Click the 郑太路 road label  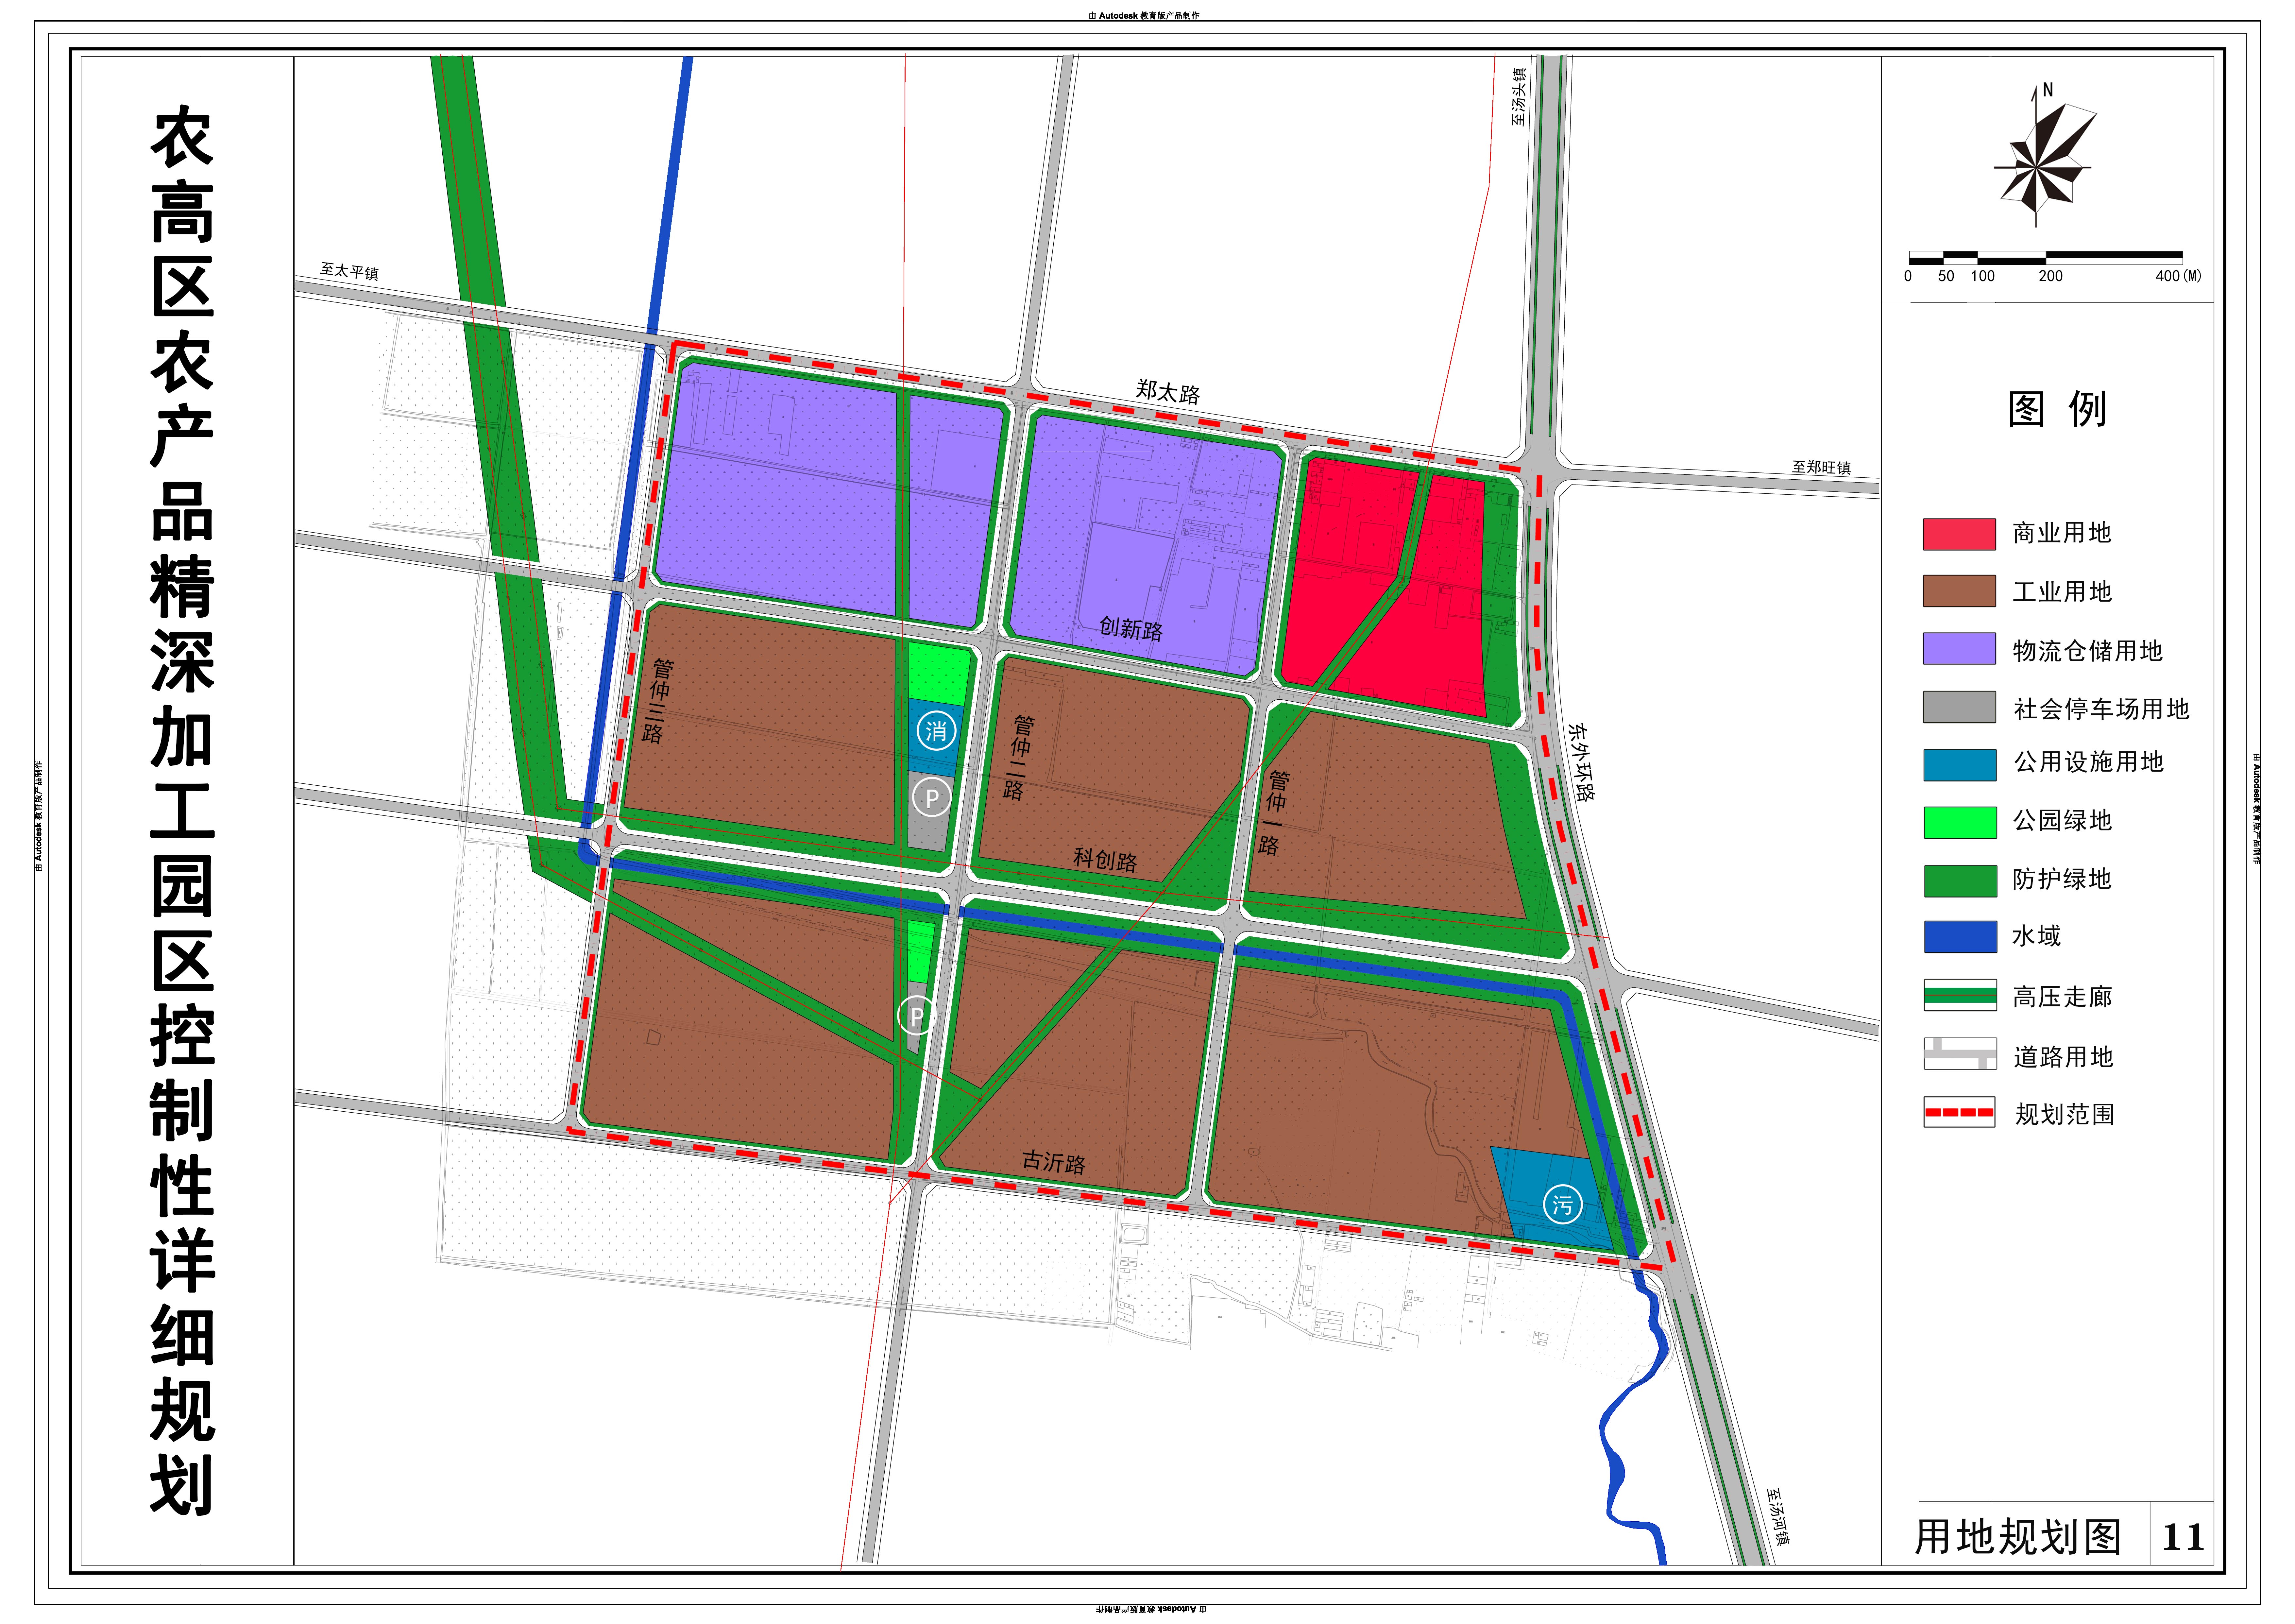(1168, 392)
